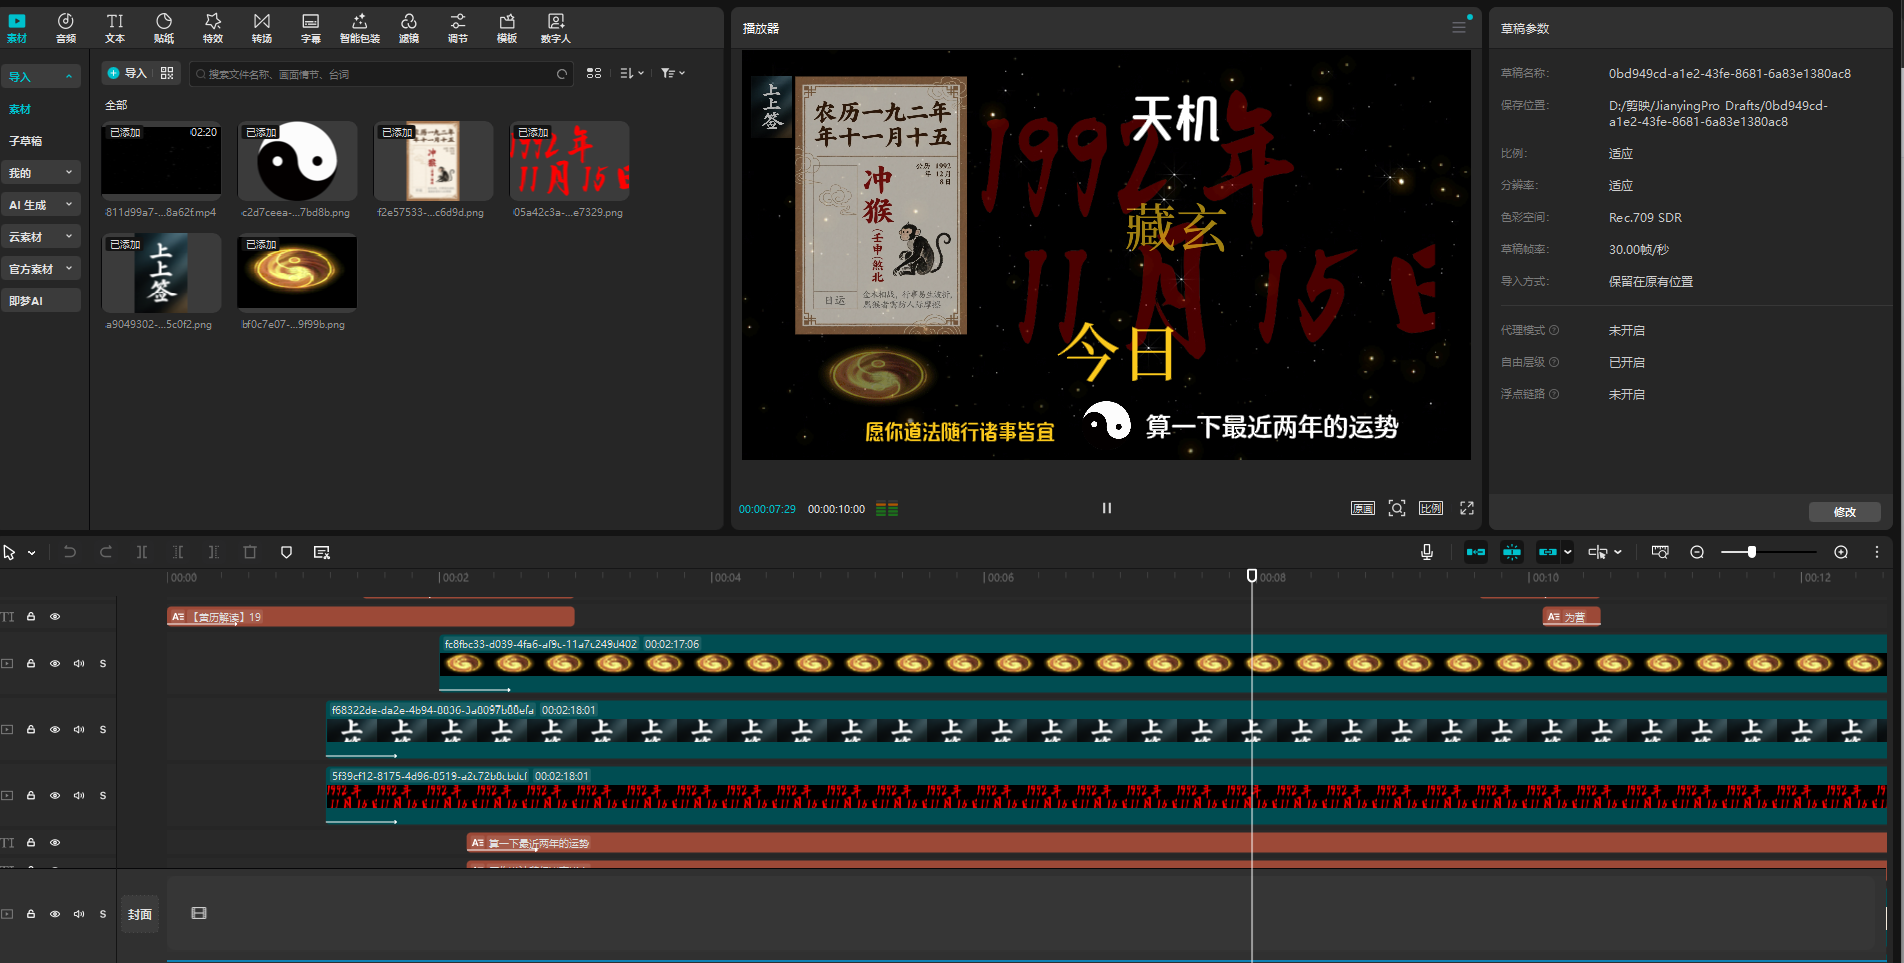Hide the 【黄历解读】 text track
The image size is (1904, 963).
pos(55,616)
